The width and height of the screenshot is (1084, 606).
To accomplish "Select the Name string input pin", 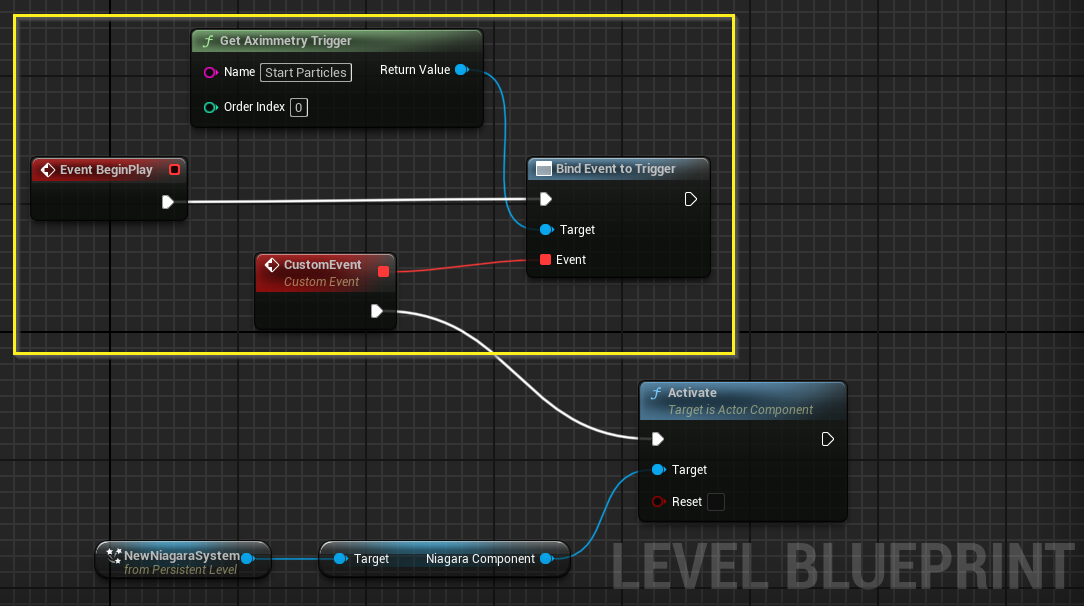I will (x=211, y=73).
